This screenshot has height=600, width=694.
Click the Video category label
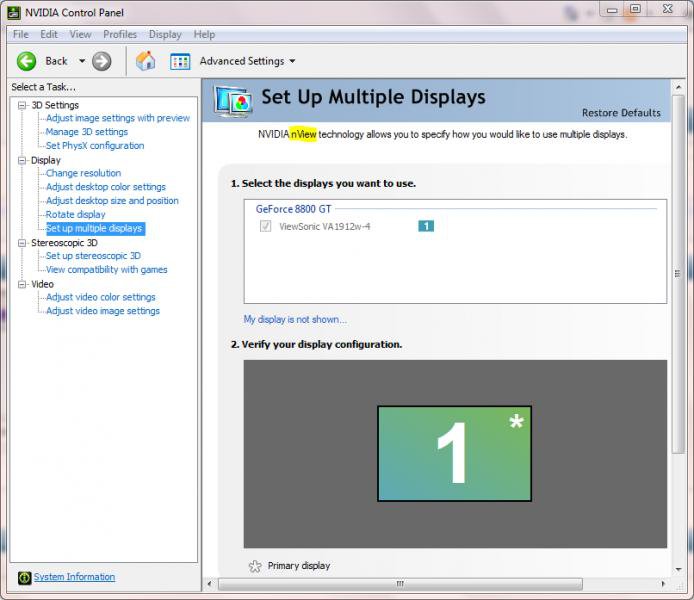(x=42, y=284)
